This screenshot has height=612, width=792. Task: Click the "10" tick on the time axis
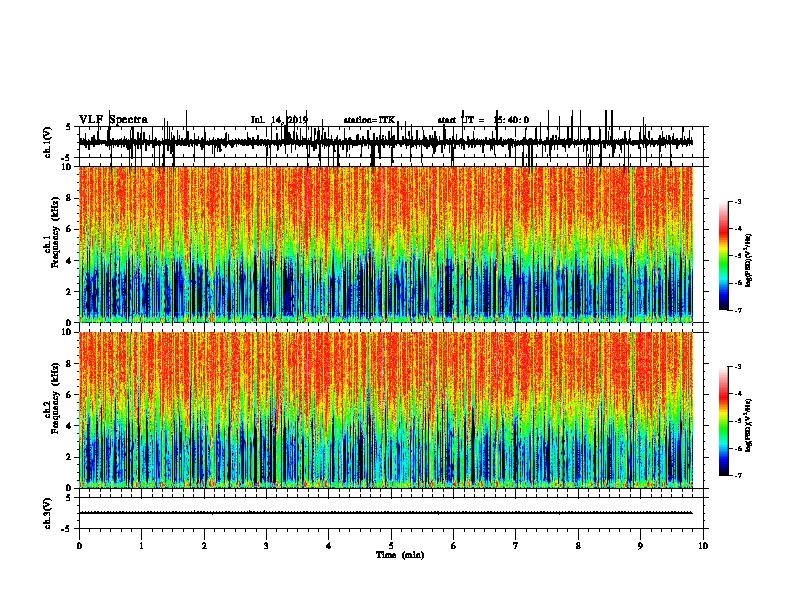[703, 546]
